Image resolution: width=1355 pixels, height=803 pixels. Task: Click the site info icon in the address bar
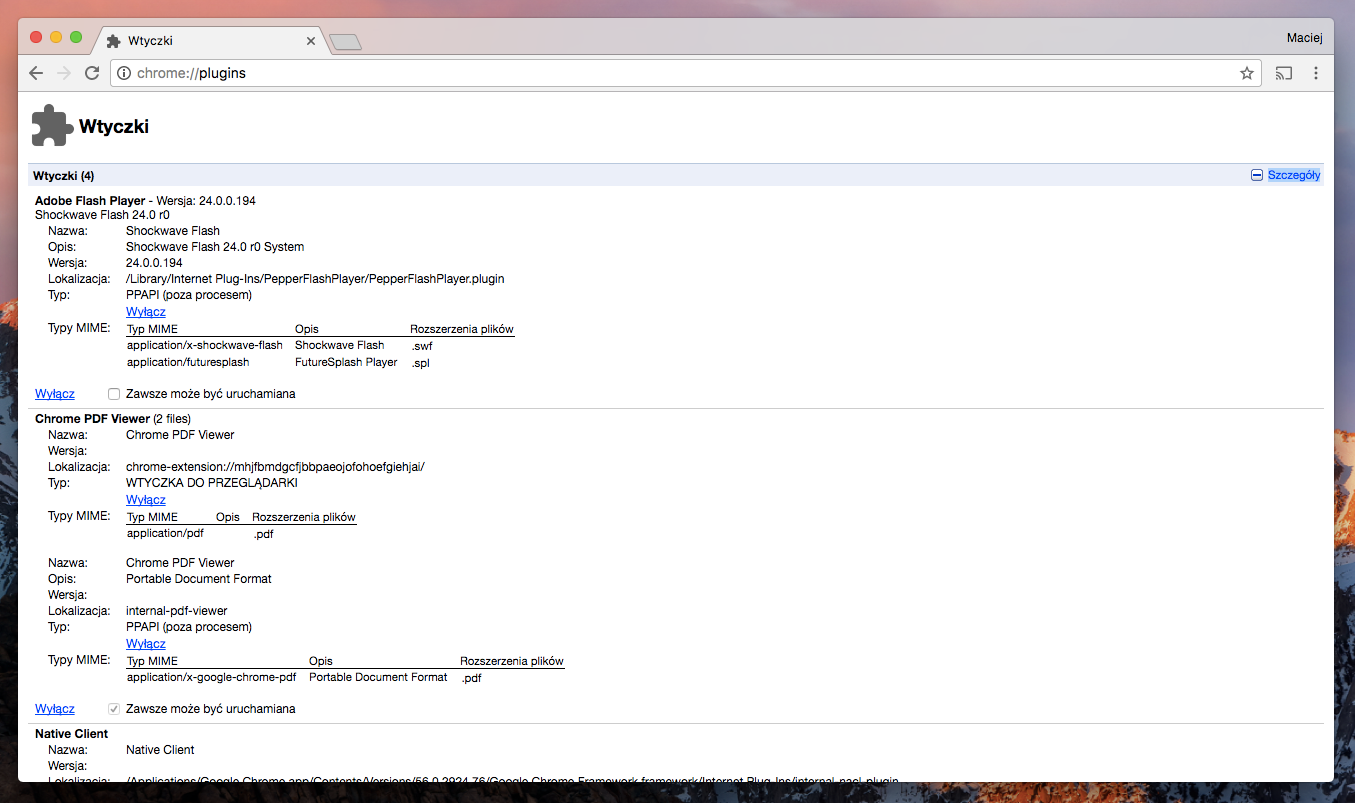(124, 73)
